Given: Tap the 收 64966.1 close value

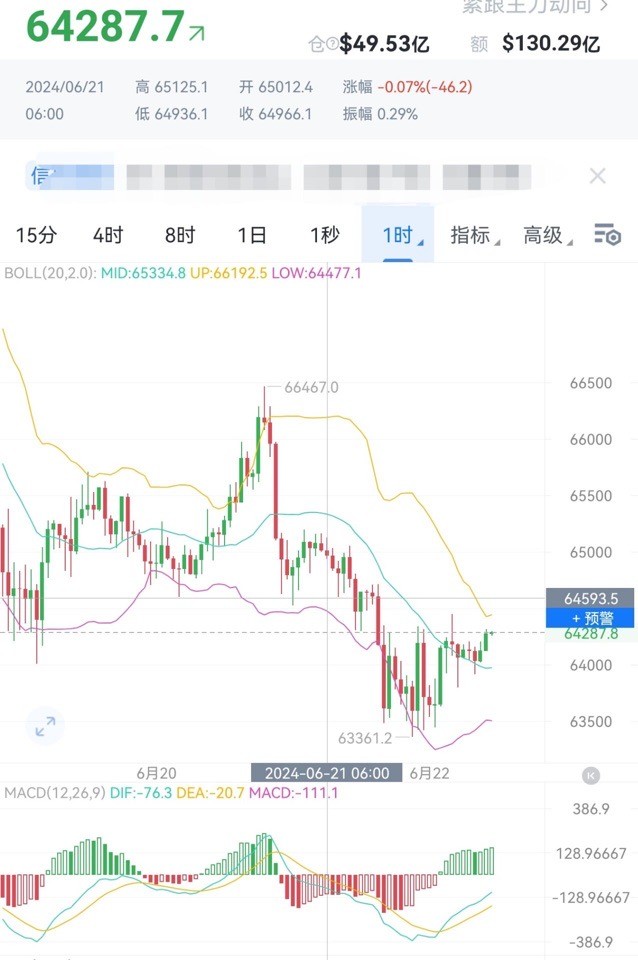Looking at the screenshot, I should tap(276, 114).
